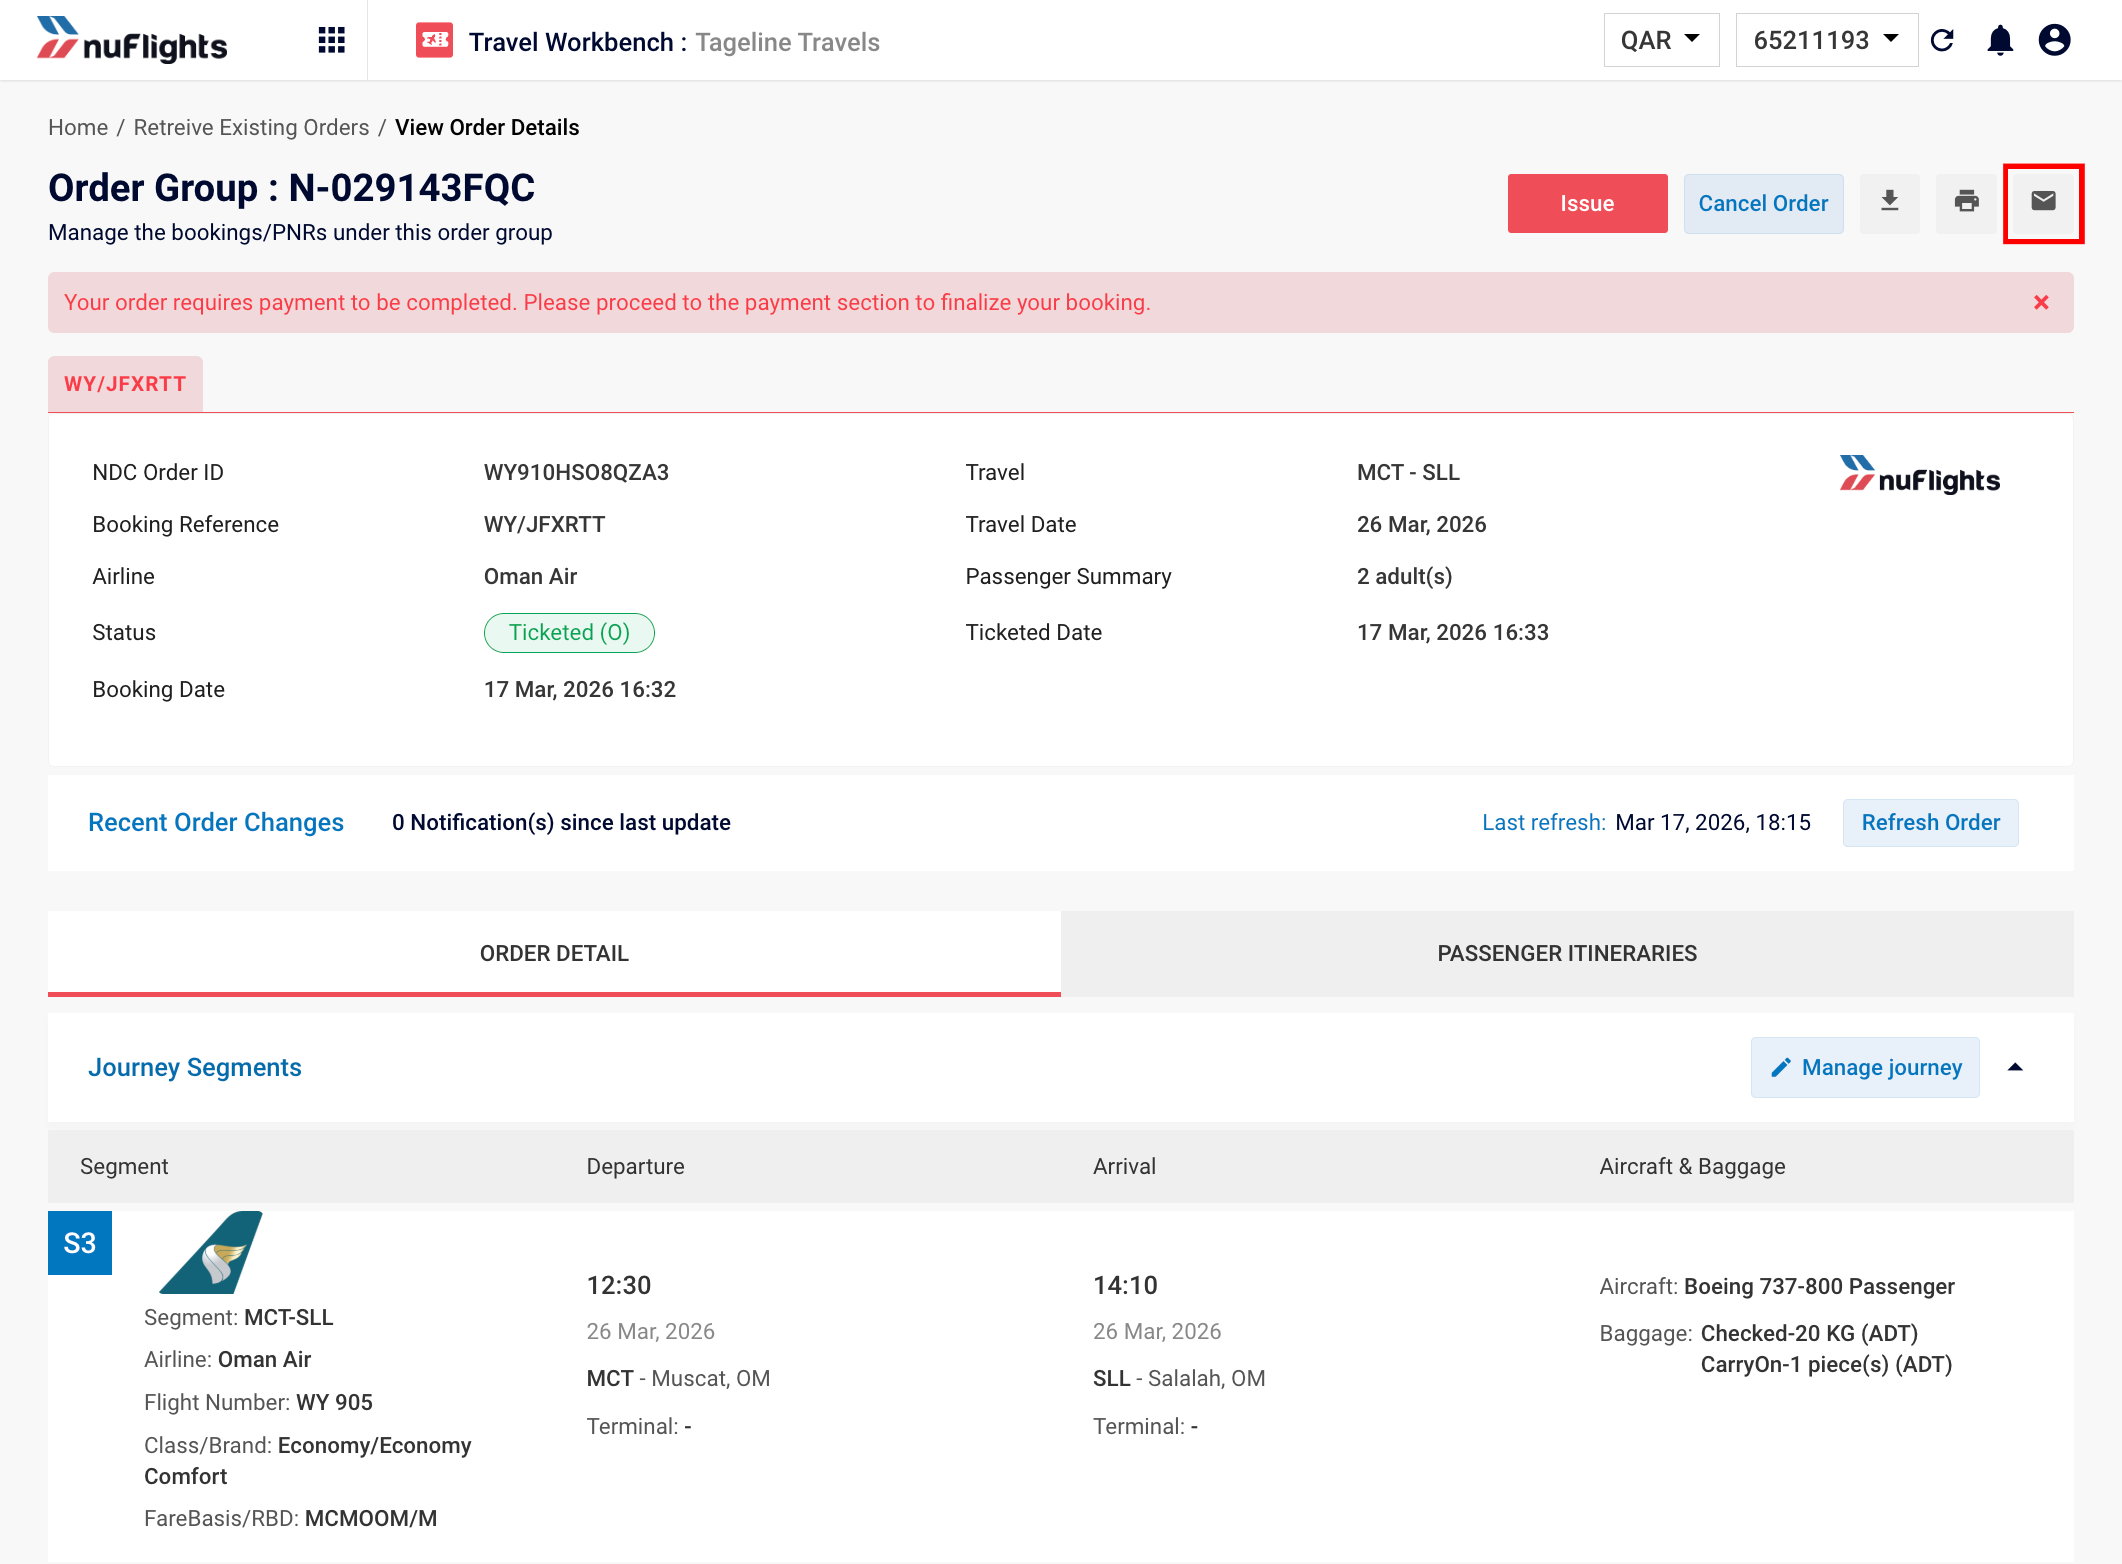Select NDC Order ID value WY910HSO8QZA3
Viewport: 2122px width, 1564px height.
tap(576, 472)
